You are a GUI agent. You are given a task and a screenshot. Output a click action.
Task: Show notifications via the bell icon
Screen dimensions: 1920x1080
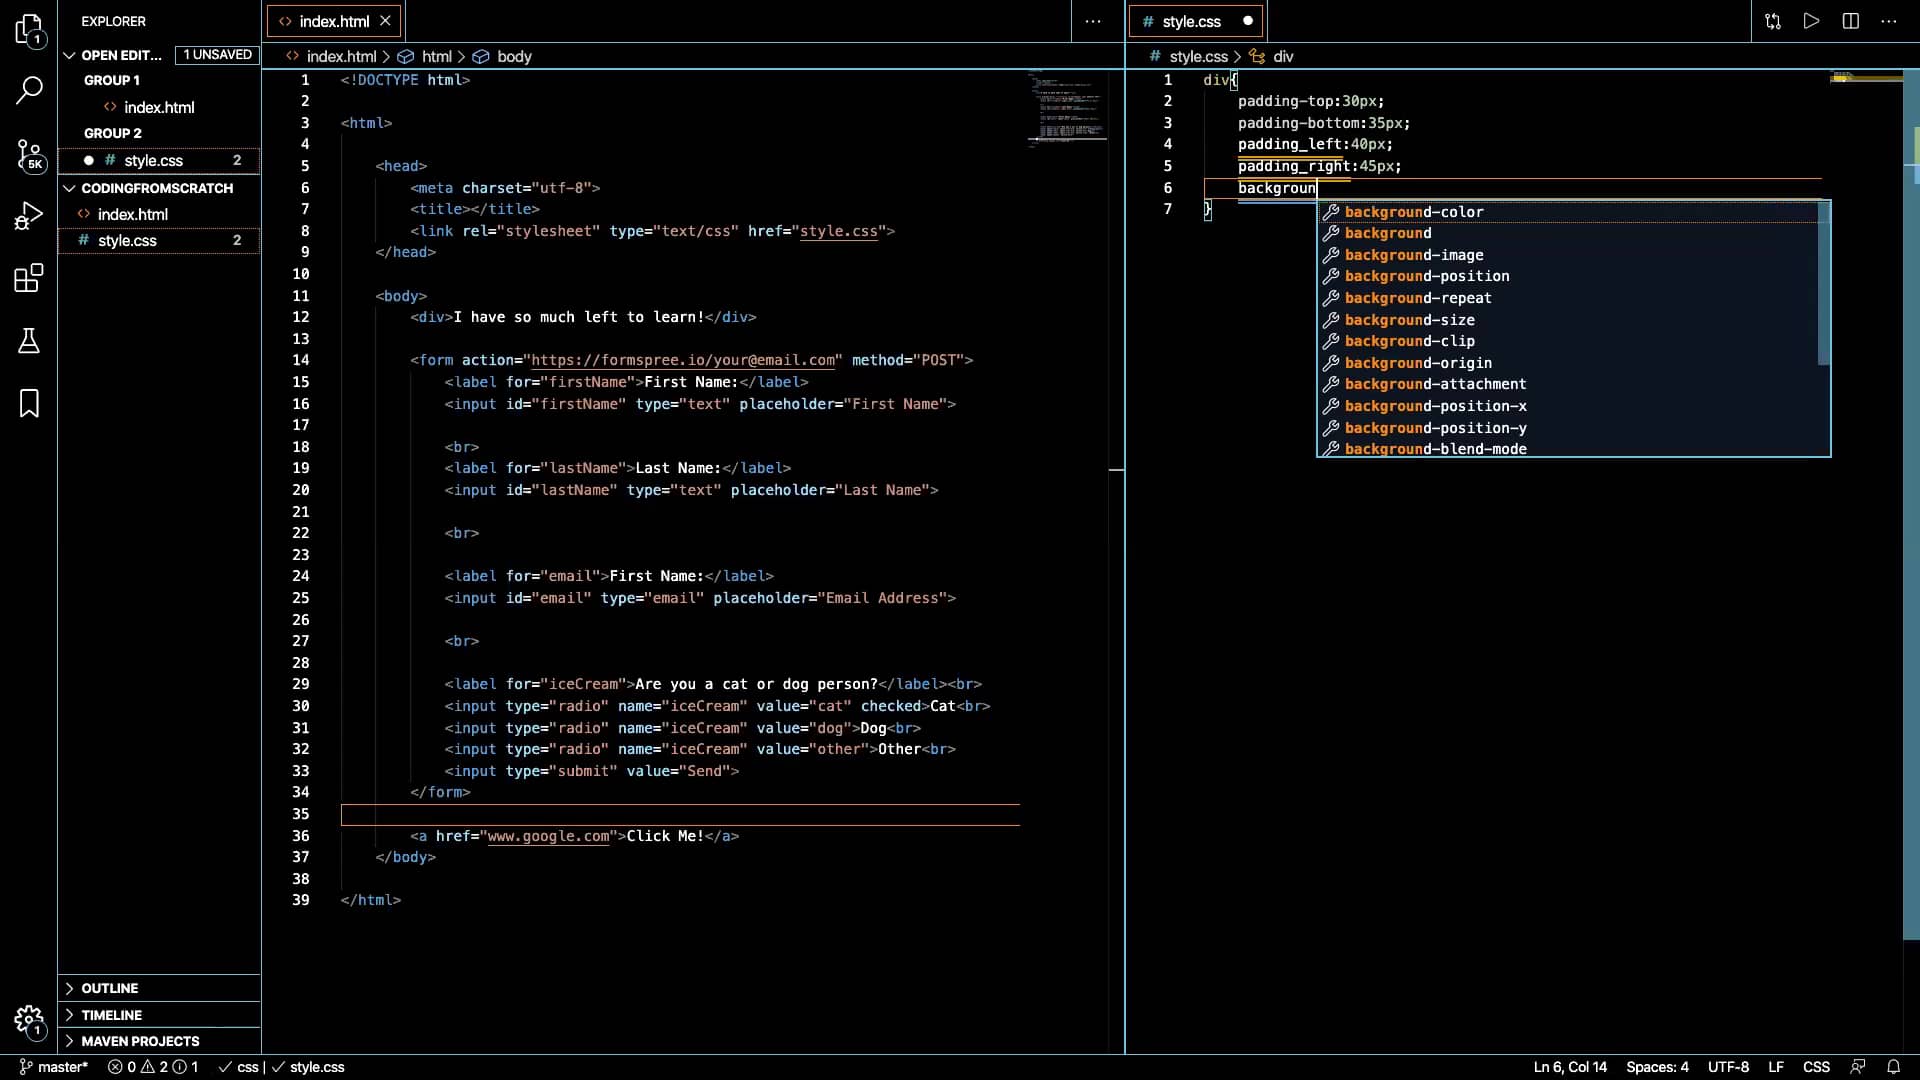click(x=1894, y=1067)
